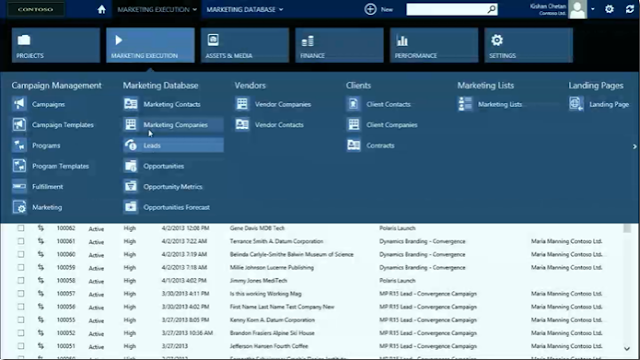This screenshot has width=640, height=360.
Task: Click the assign icon for lead 100059
Action: tap(41, 267)
